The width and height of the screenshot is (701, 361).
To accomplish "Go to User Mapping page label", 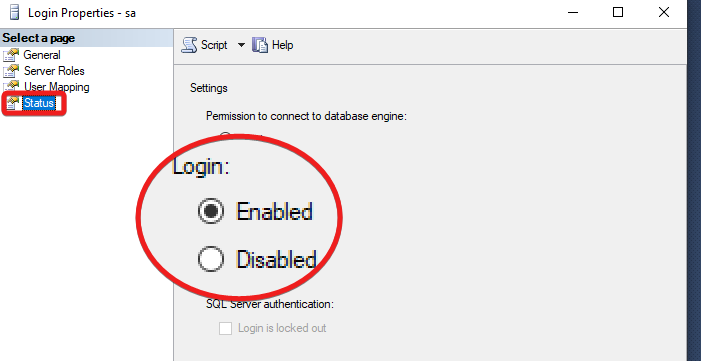I will pos(57,87).
